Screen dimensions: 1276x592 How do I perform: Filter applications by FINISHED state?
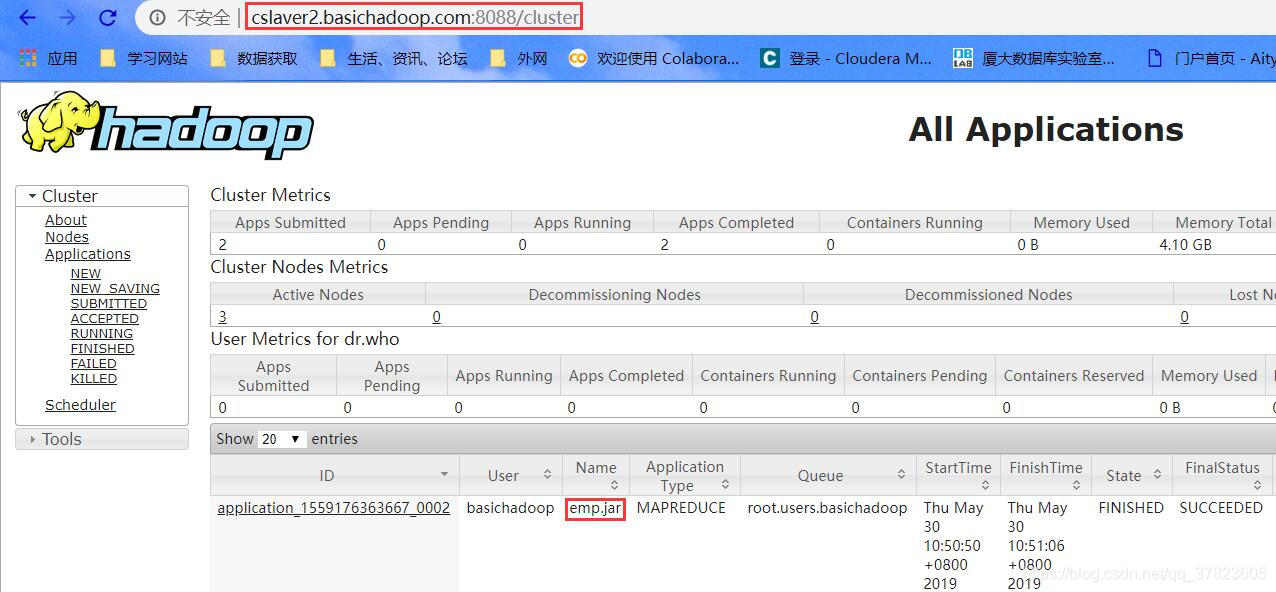(103, 348)
